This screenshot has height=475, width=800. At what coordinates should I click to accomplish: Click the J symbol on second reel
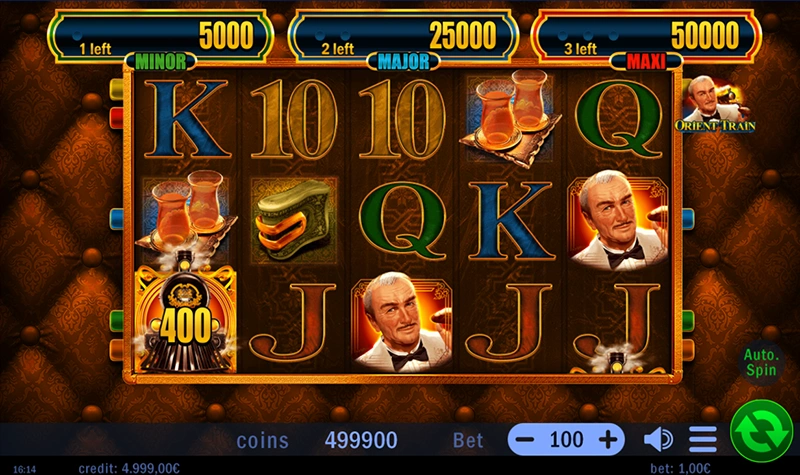point(294,323)
